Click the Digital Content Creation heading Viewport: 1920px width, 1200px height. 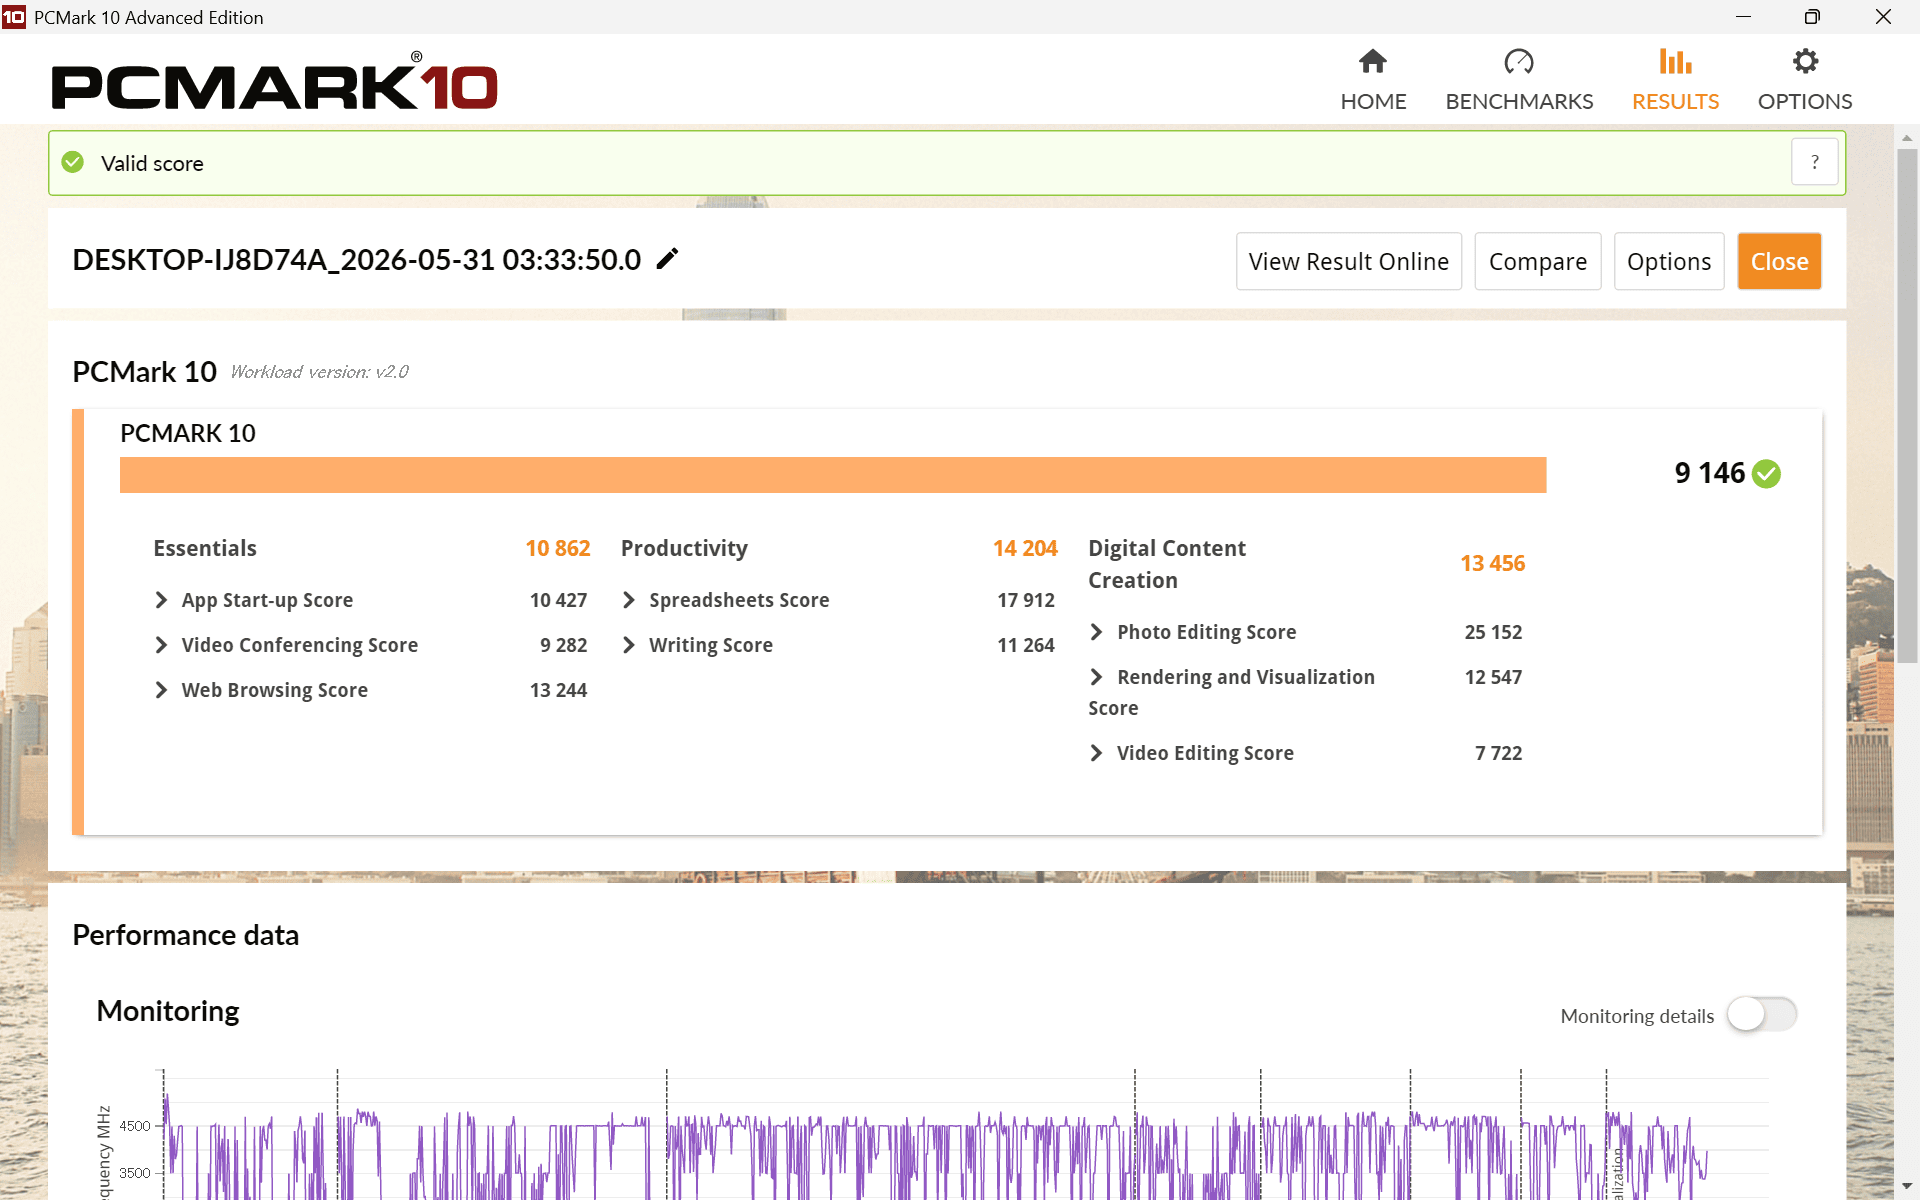(x=1167, y=564)
